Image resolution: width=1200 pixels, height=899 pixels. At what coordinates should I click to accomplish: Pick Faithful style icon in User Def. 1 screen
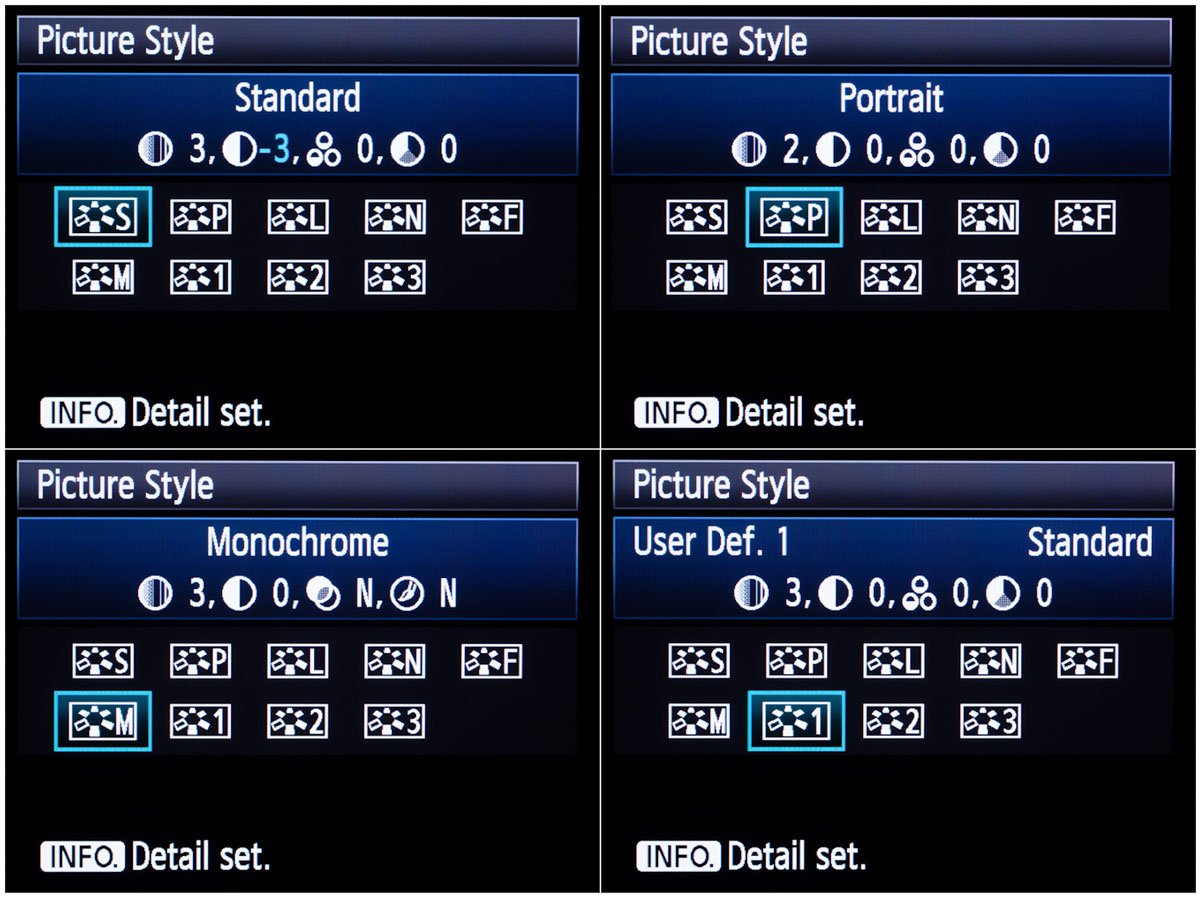pos(1087,661)
